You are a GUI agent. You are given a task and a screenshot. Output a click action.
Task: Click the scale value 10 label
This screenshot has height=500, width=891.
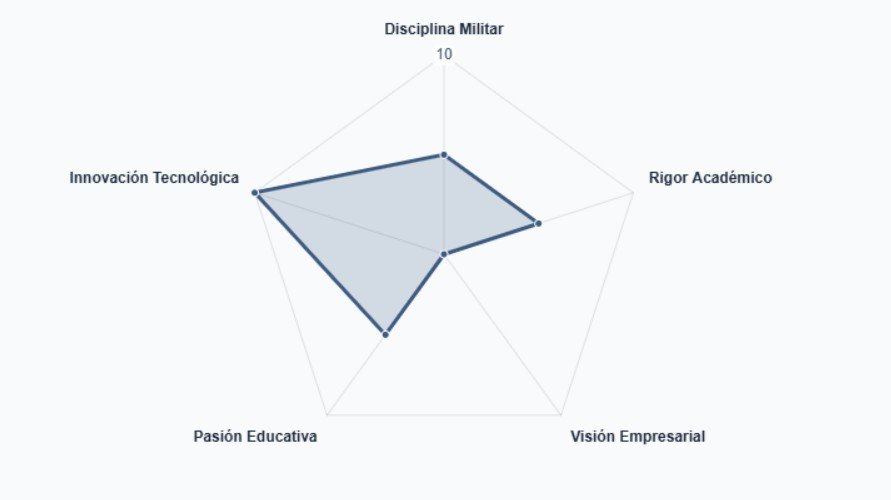[444, 54]
